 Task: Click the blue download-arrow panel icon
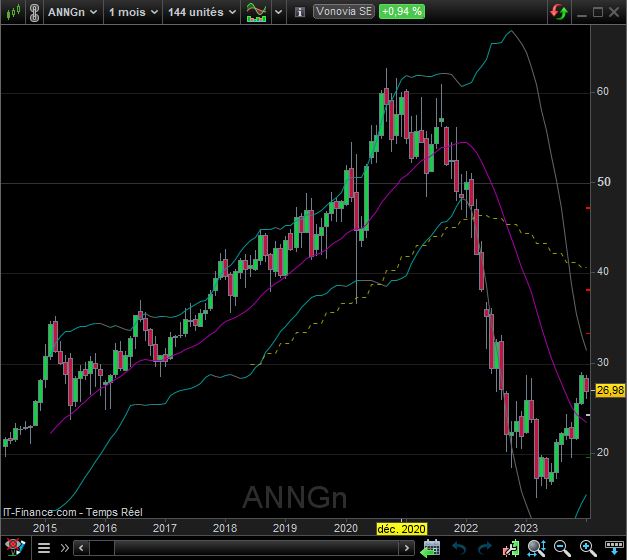614,548
